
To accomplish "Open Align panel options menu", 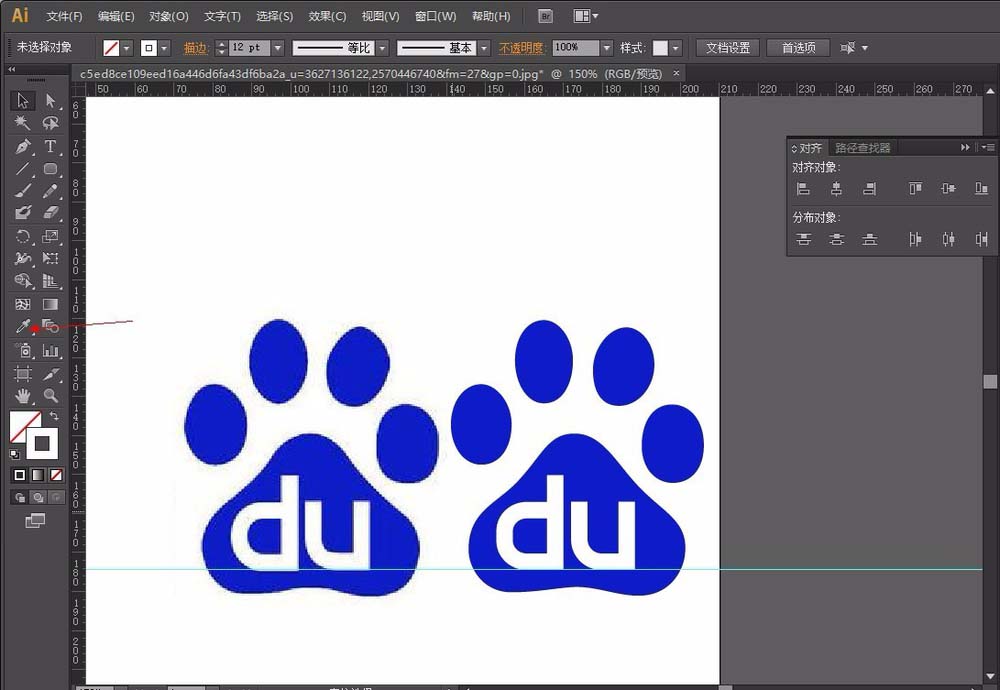I will 989,147.
